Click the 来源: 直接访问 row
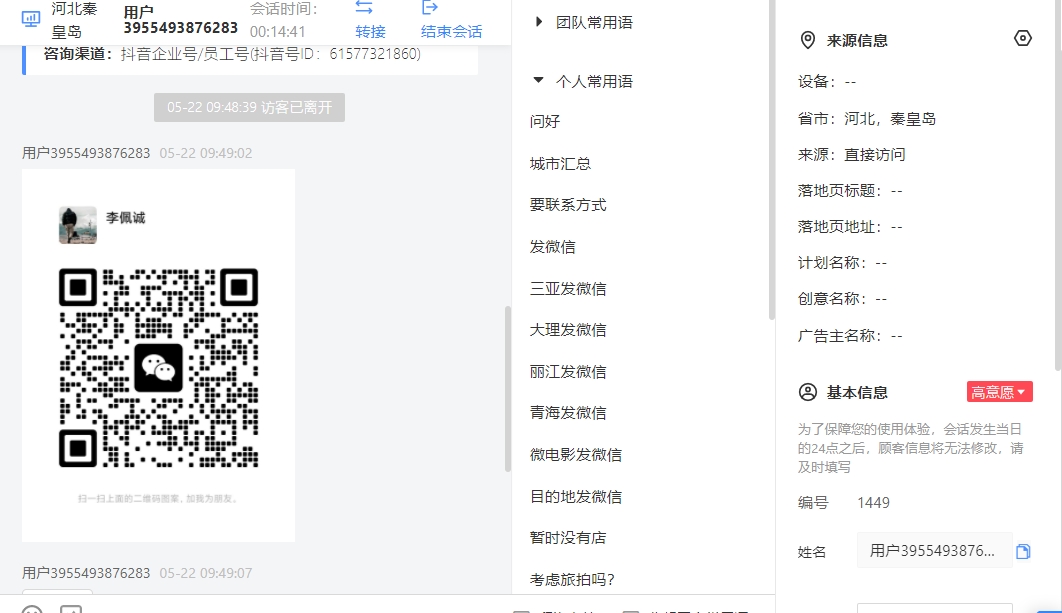 [x=851, y=155]
